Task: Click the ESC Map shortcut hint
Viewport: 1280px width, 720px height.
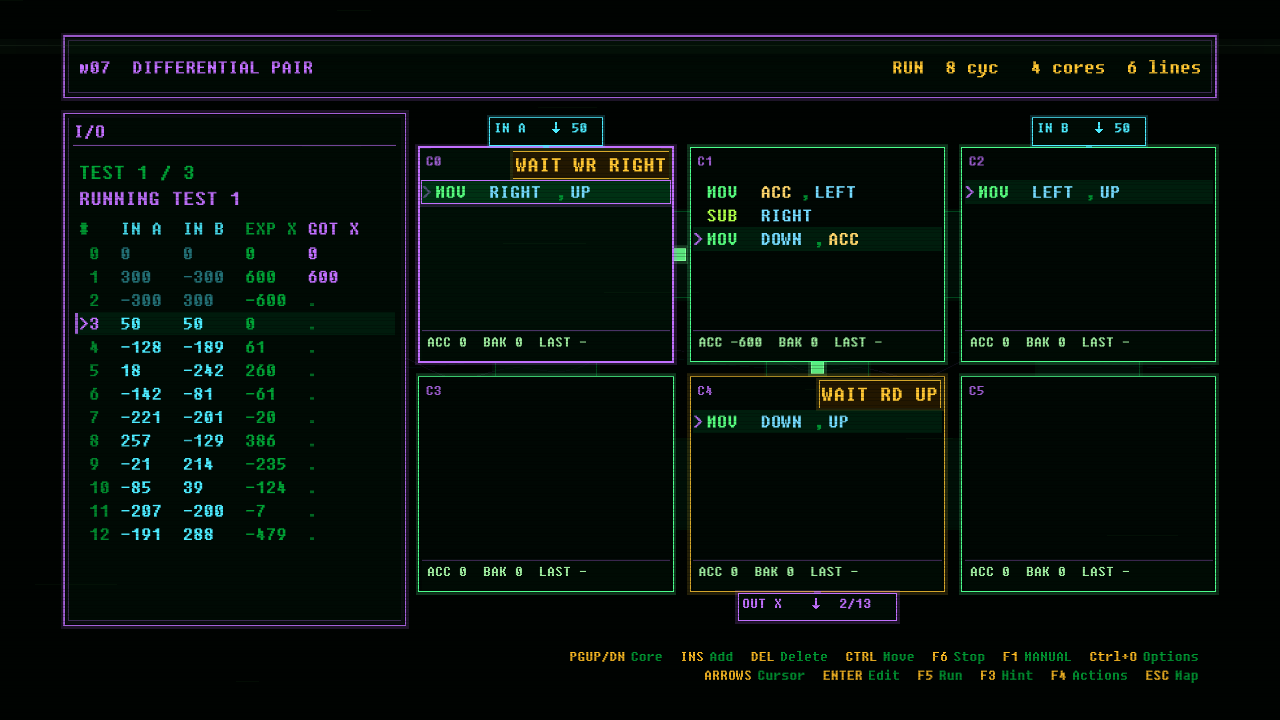Action: (x=1171, y=676)
